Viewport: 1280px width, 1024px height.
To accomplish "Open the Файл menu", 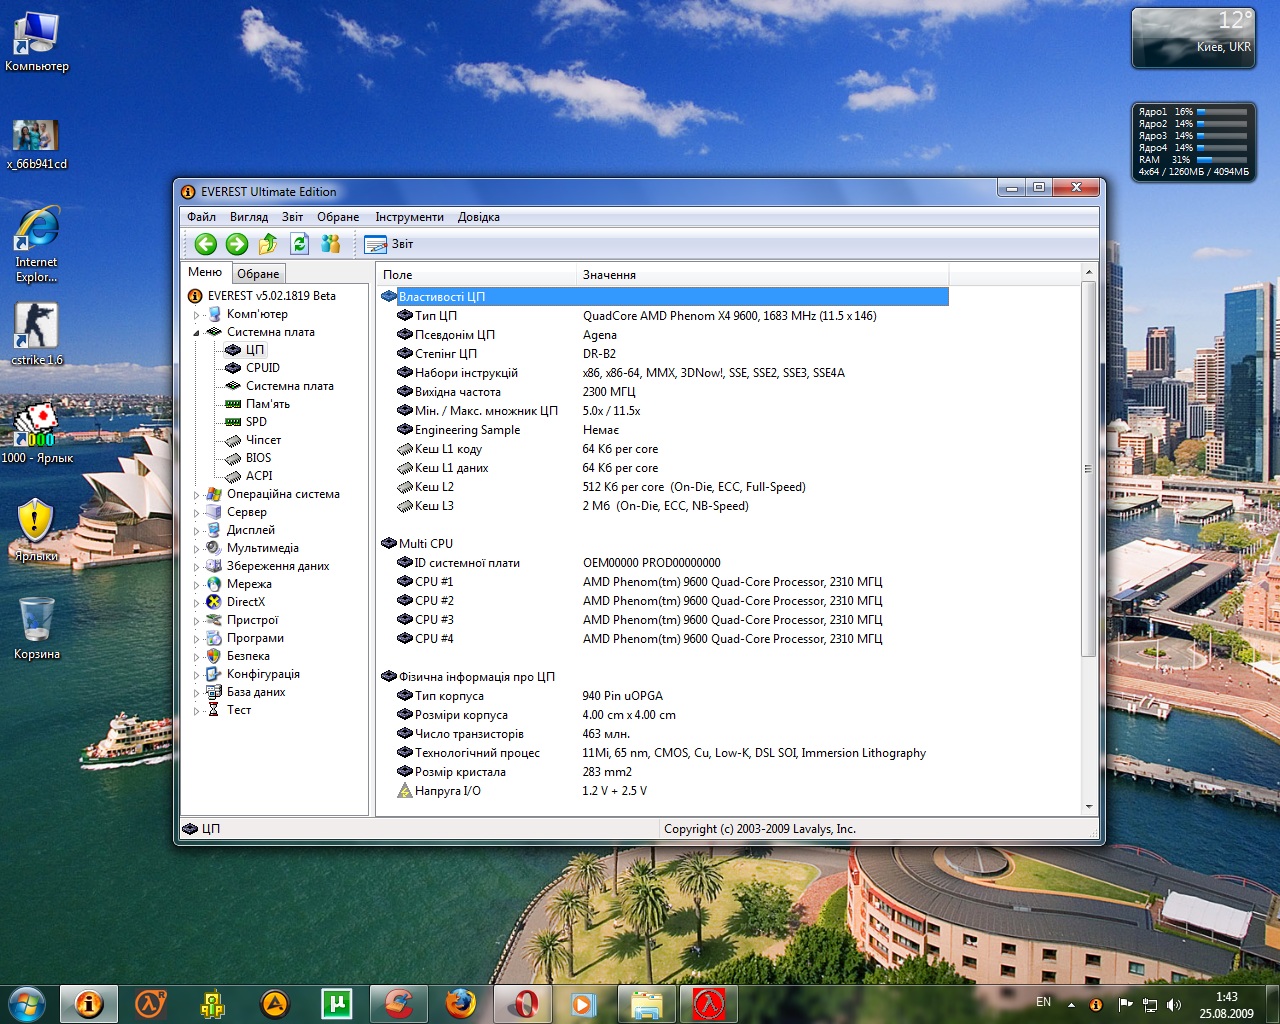I will 201,217.
